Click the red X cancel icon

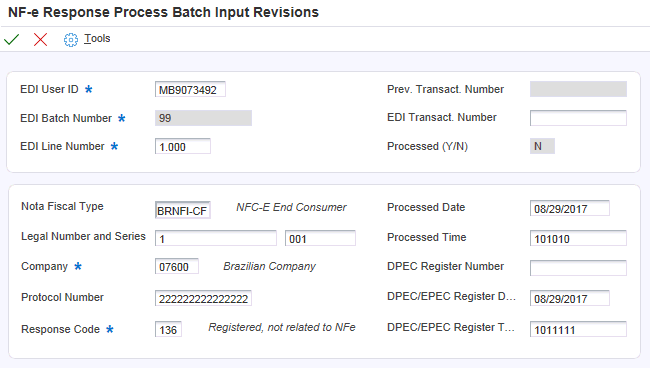click(40, 39)
